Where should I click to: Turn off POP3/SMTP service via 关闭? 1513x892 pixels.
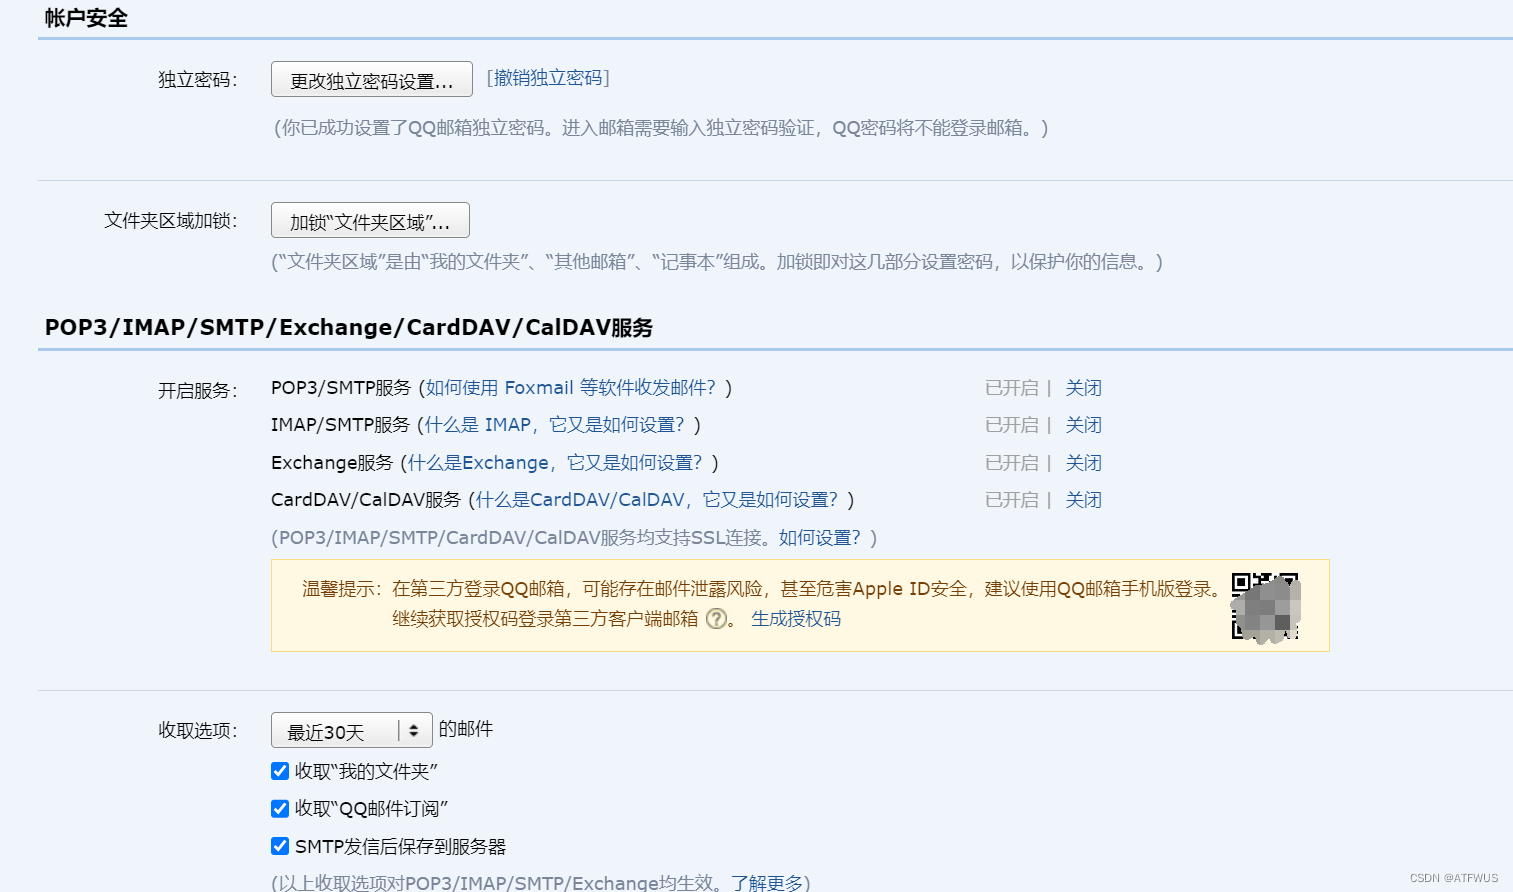click(1083, 388)
